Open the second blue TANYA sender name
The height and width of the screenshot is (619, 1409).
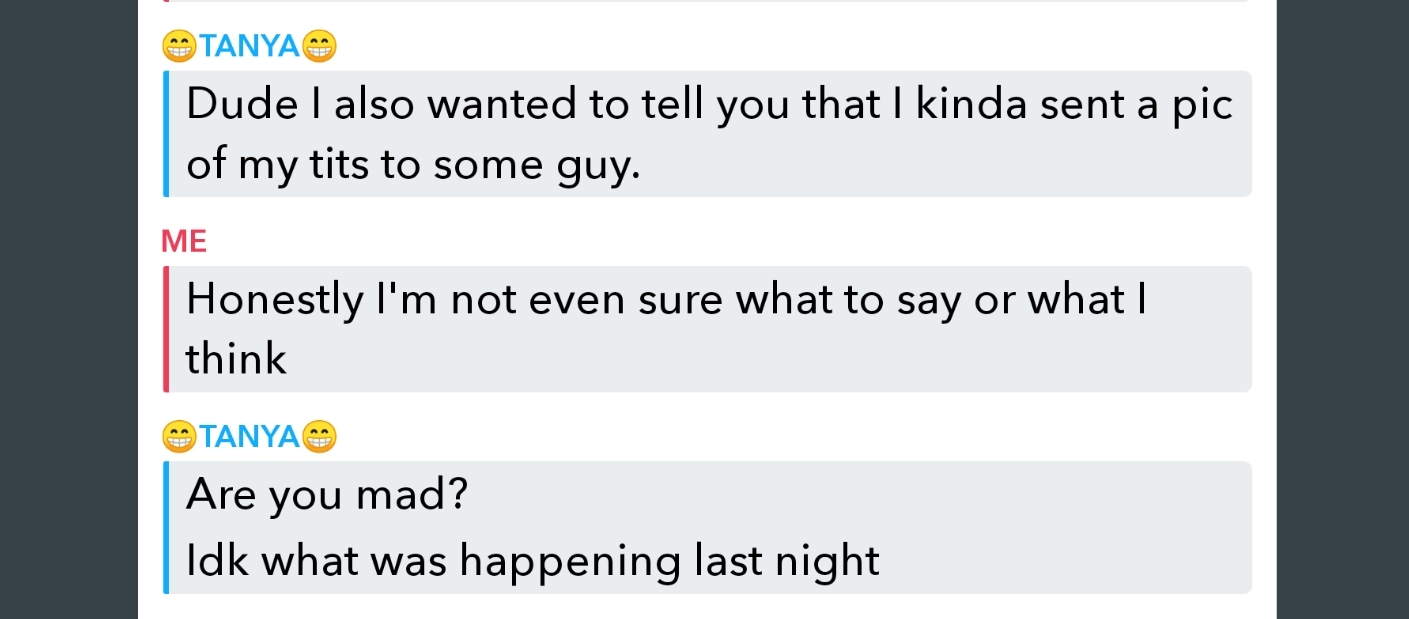250,437
